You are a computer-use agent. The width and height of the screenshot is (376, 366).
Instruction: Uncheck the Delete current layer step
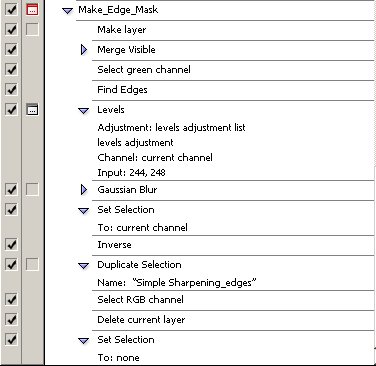point(11,320)
